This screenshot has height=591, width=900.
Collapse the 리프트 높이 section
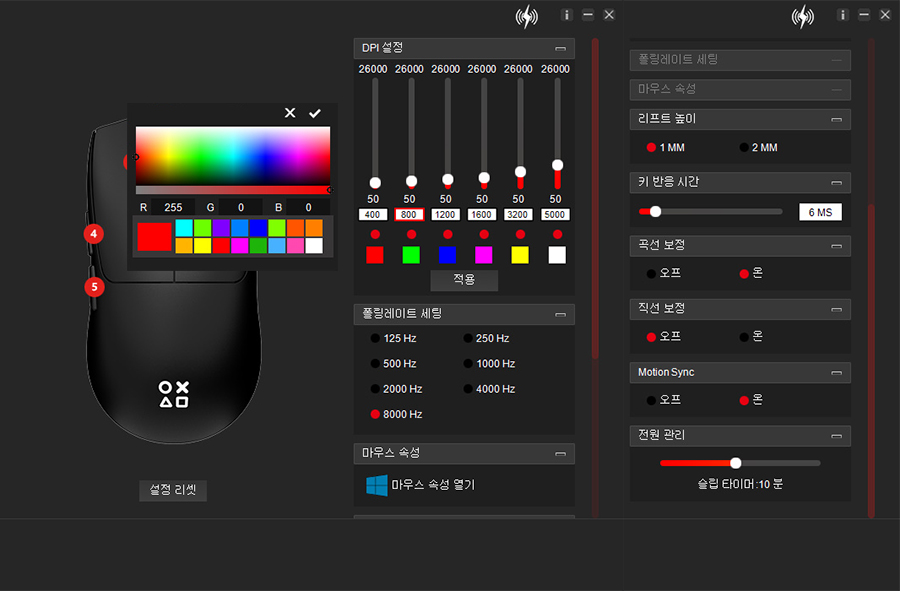(x=837, y=119)
